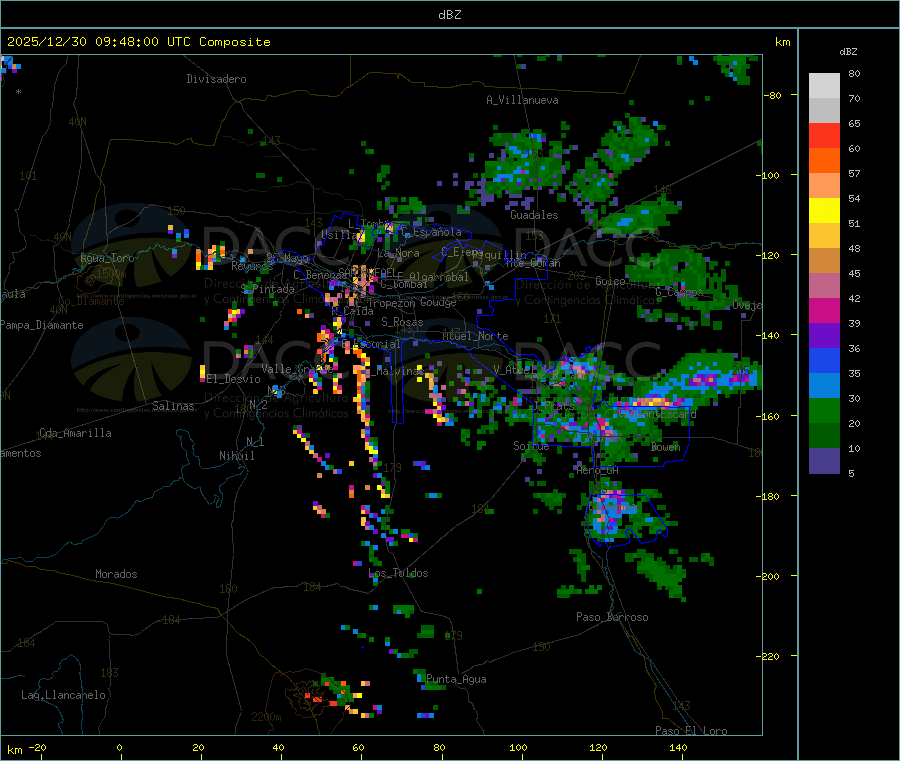Click the 'Nihuil' place label

[x=236, y=456]
